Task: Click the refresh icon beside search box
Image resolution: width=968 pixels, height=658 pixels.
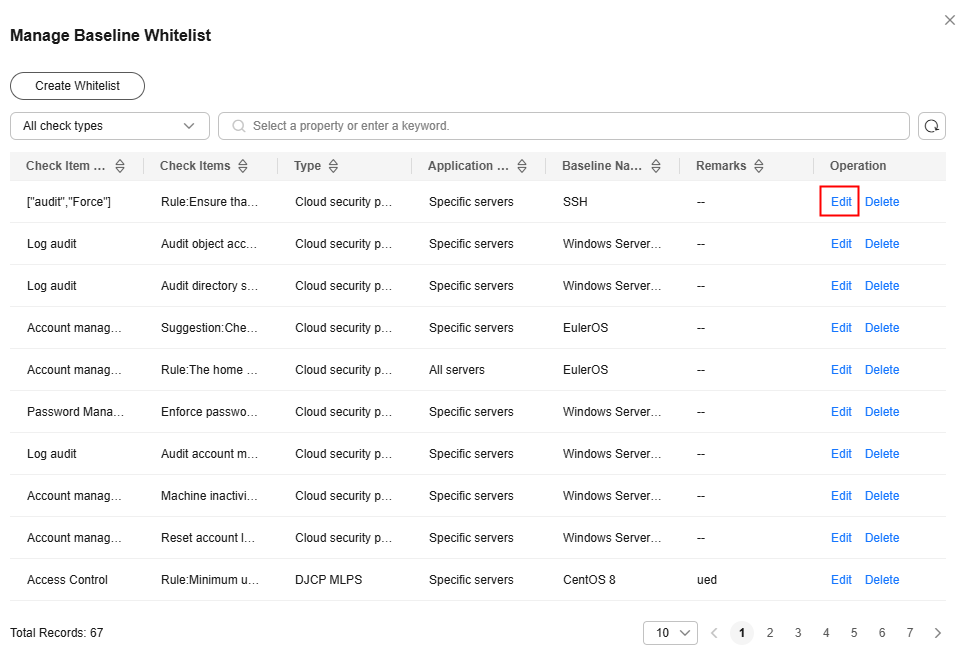Action: 932,126
